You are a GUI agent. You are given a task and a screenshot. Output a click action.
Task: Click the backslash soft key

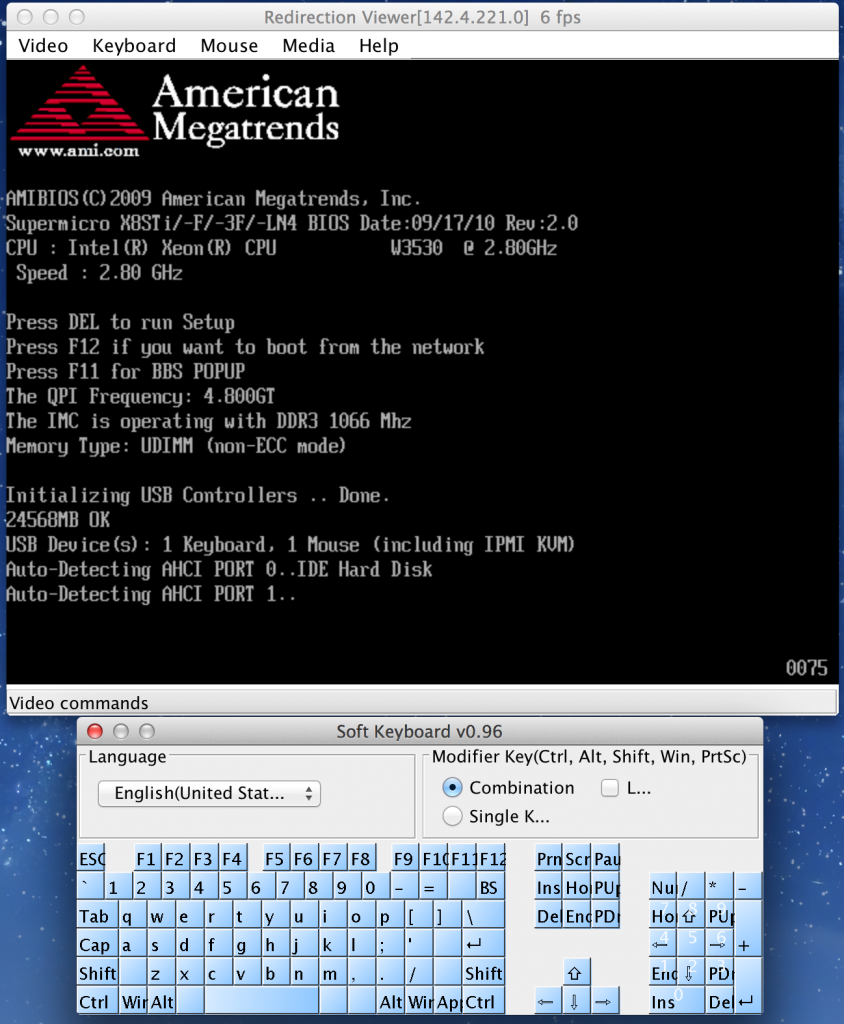point(483,916)
